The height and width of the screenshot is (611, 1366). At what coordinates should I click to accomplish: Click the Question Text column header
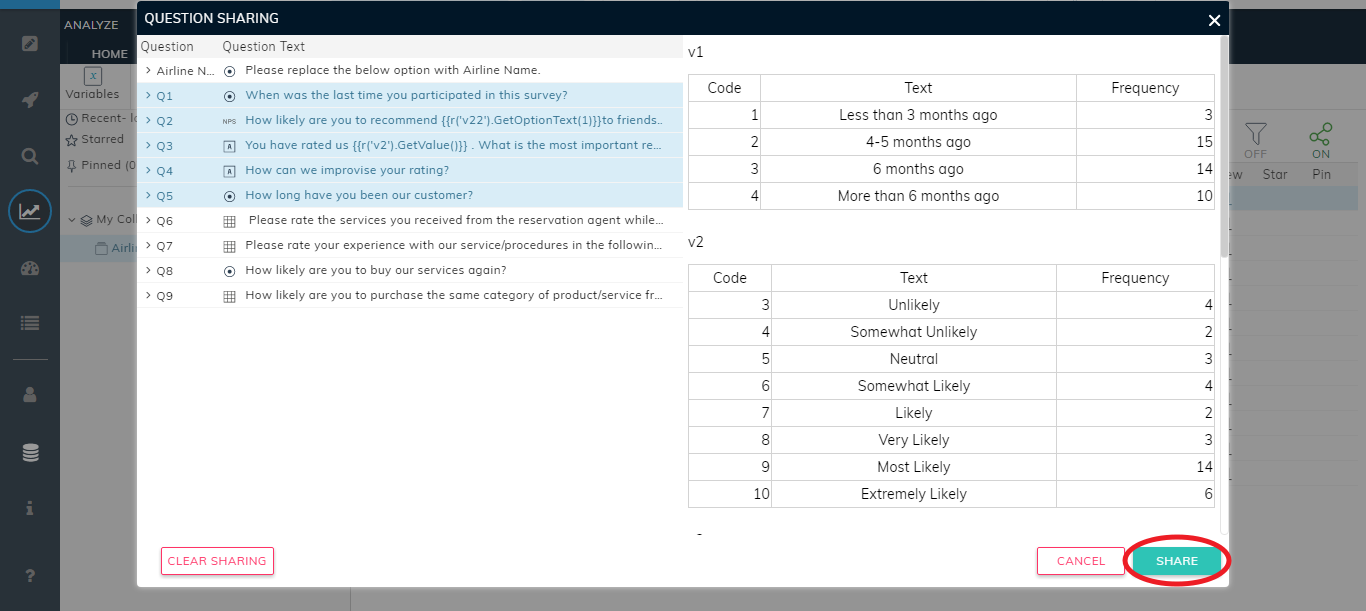[x=264, y=47]
